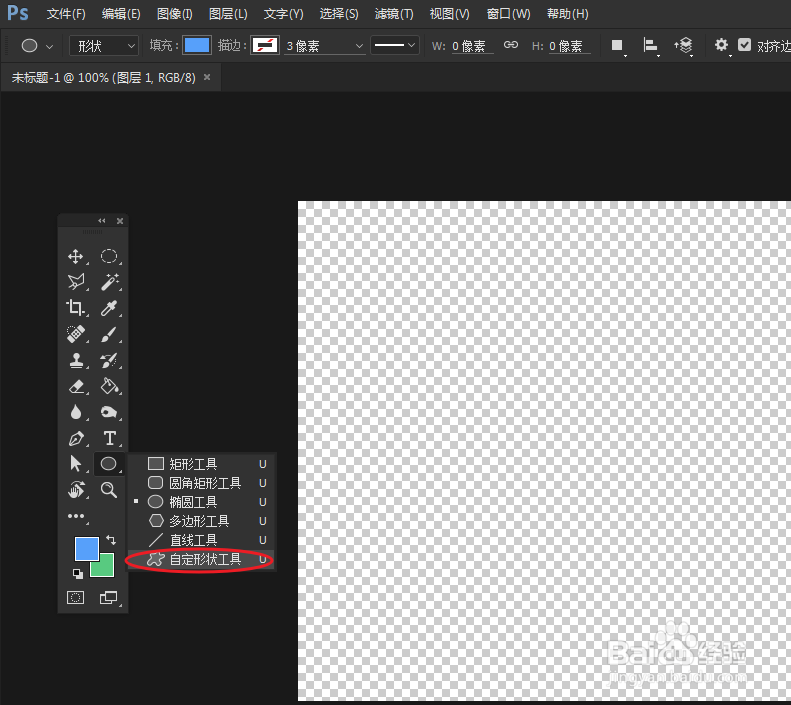Open the shape tool mode dropdown
791x705 pixels.
(x=104, y=46)
